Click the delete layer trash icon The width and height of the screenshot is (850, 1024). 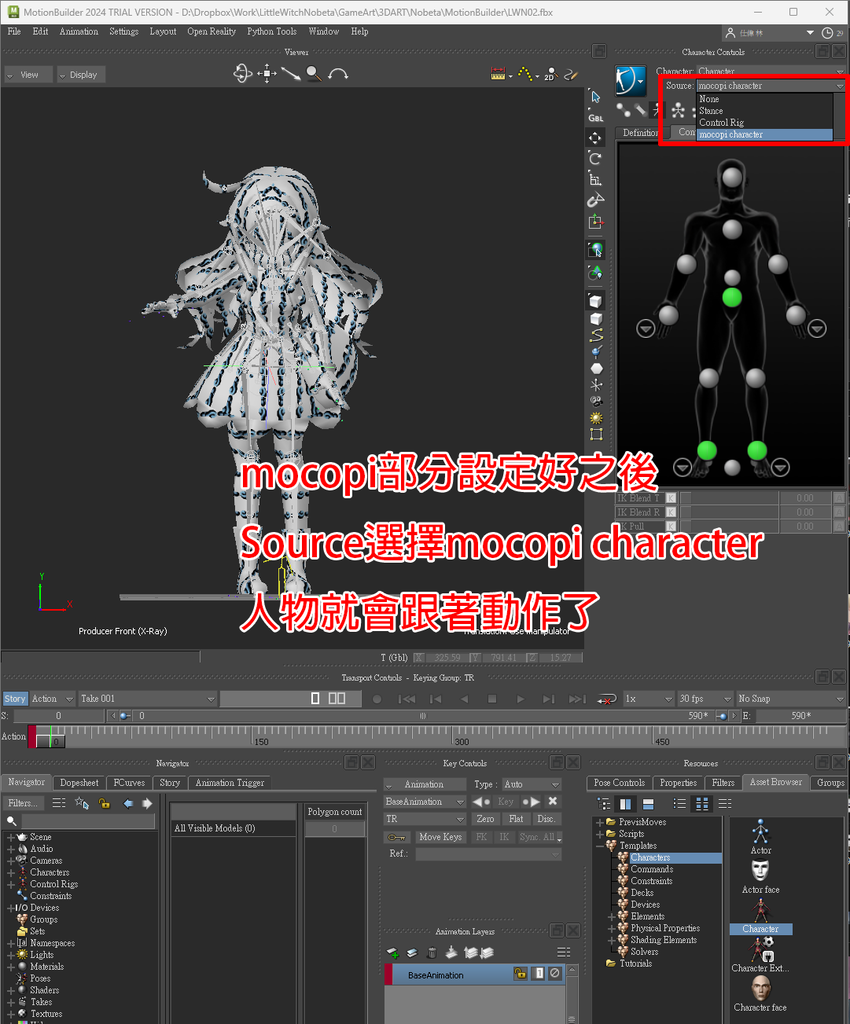(432, 953)
